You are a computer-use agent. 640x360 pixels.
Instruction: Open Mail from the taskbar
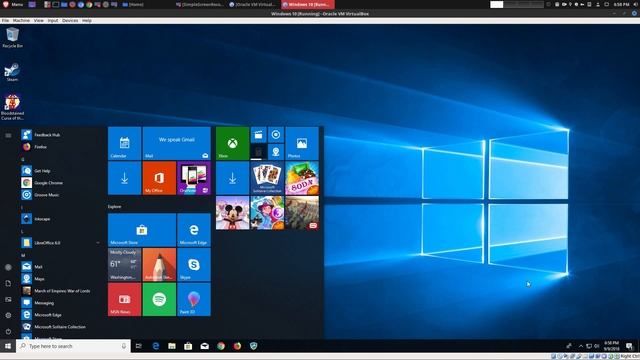pos(204,346)
